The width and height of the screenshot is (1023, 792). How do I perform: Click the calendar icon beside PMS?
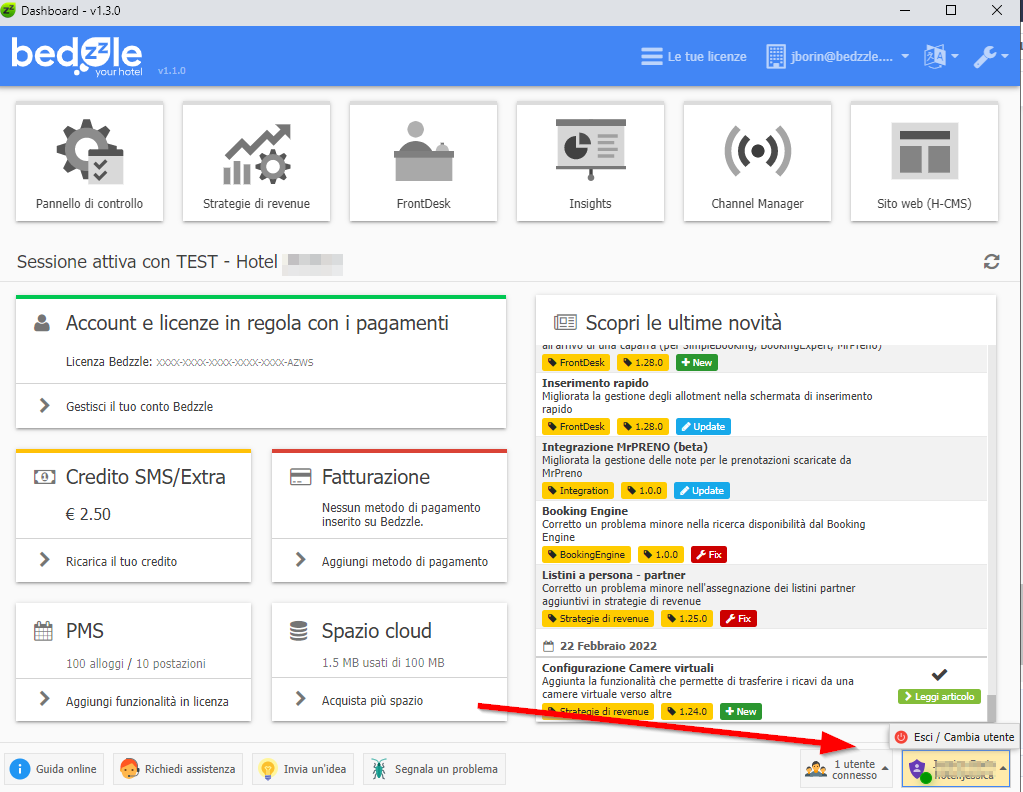pyautogui.click(x=43, y=631)
